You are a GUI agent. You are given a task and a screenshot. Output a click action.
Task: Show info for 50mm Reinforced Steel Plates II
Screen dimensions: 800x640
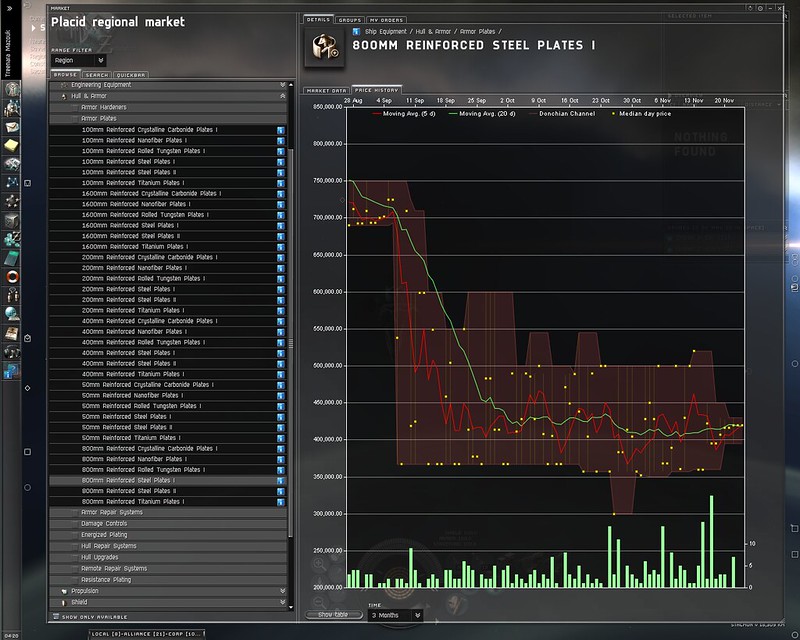coord(281,428)
